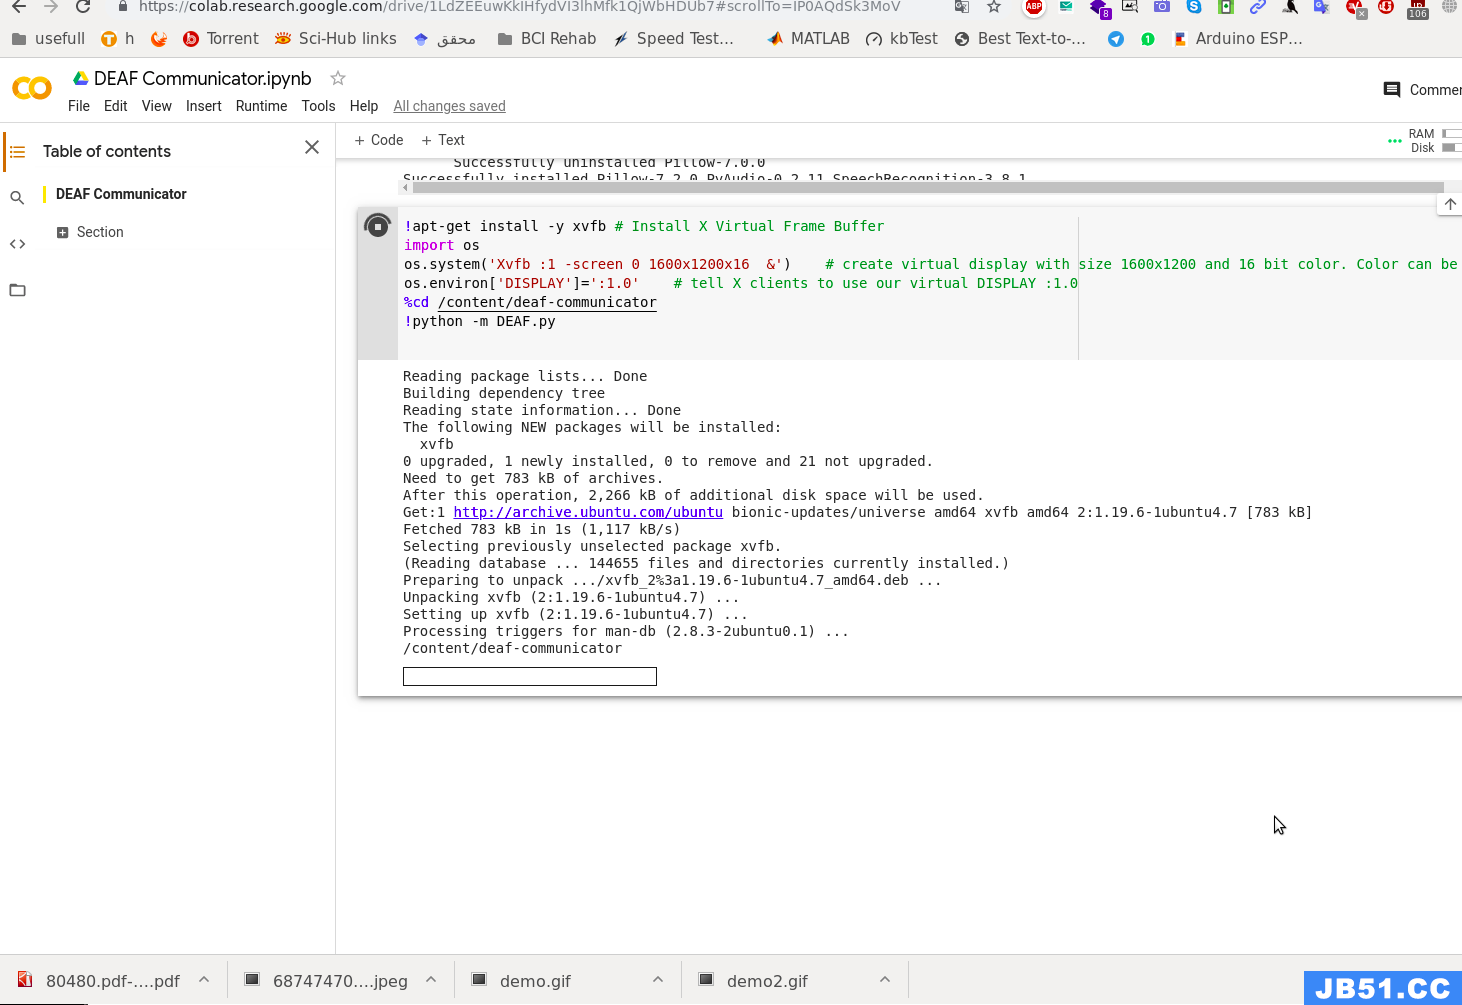
Task: Reload the page
Action: [x=83, y=6]
